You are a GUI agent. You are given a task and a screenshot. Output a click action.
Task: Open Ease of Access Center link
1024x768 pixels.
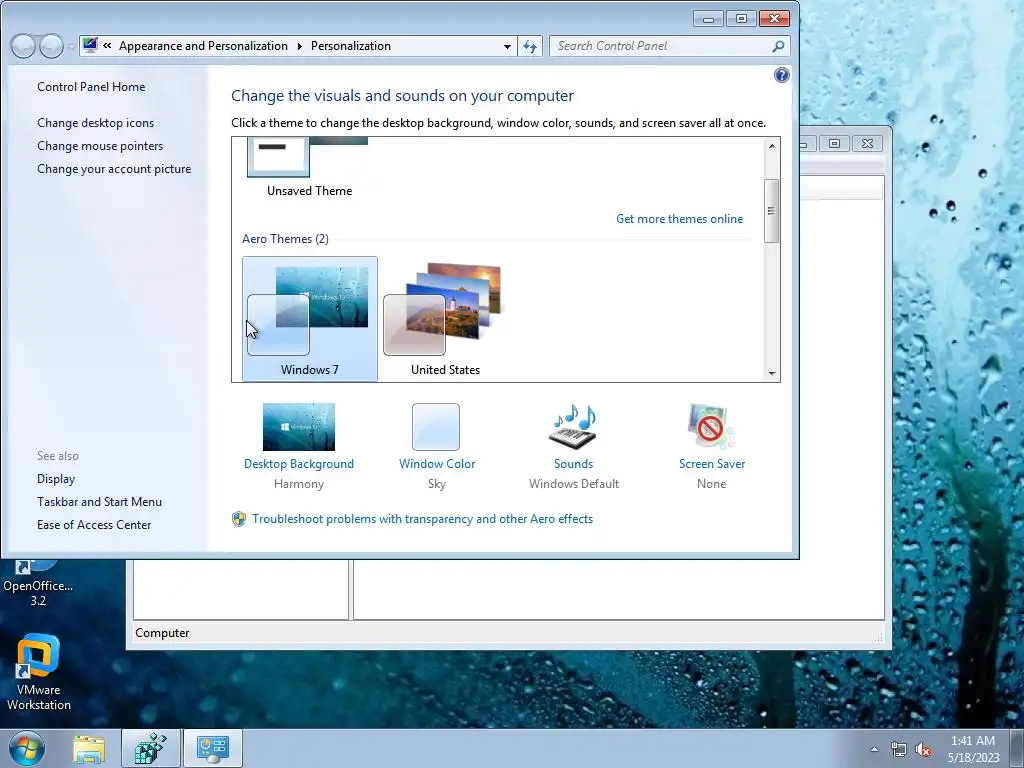(94, 524)
